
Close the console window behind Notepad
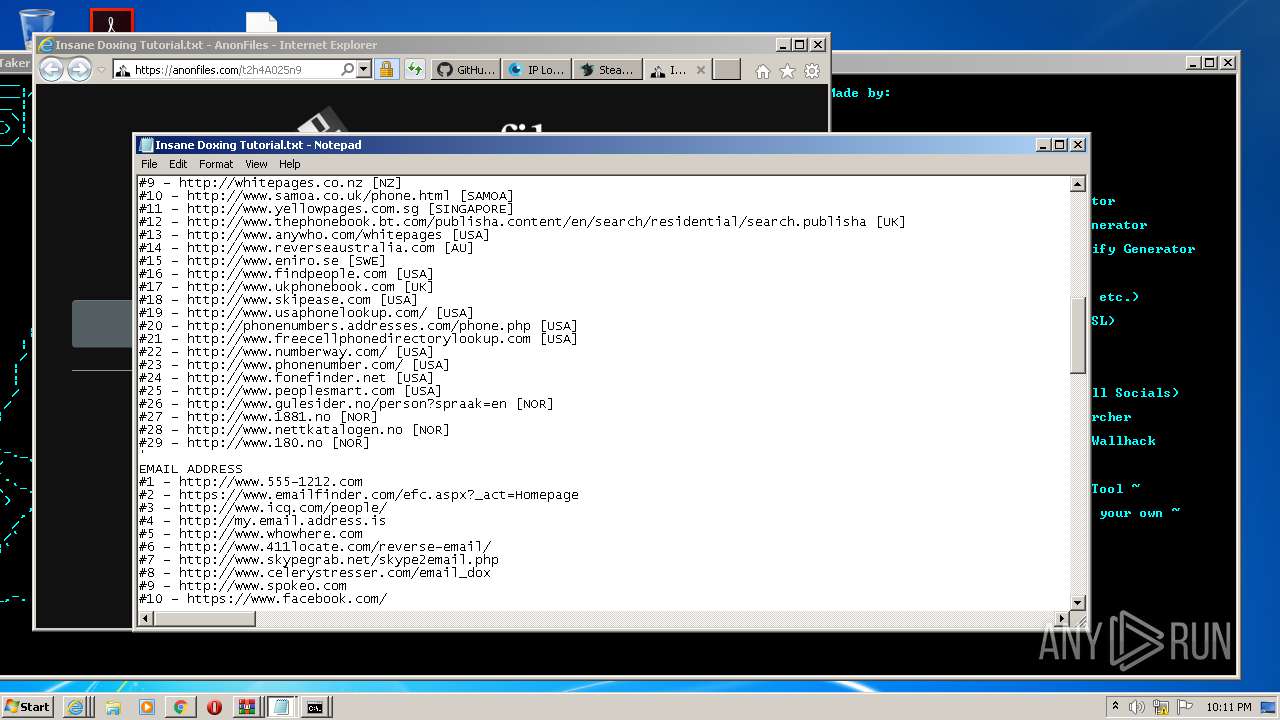point(1227,63)
